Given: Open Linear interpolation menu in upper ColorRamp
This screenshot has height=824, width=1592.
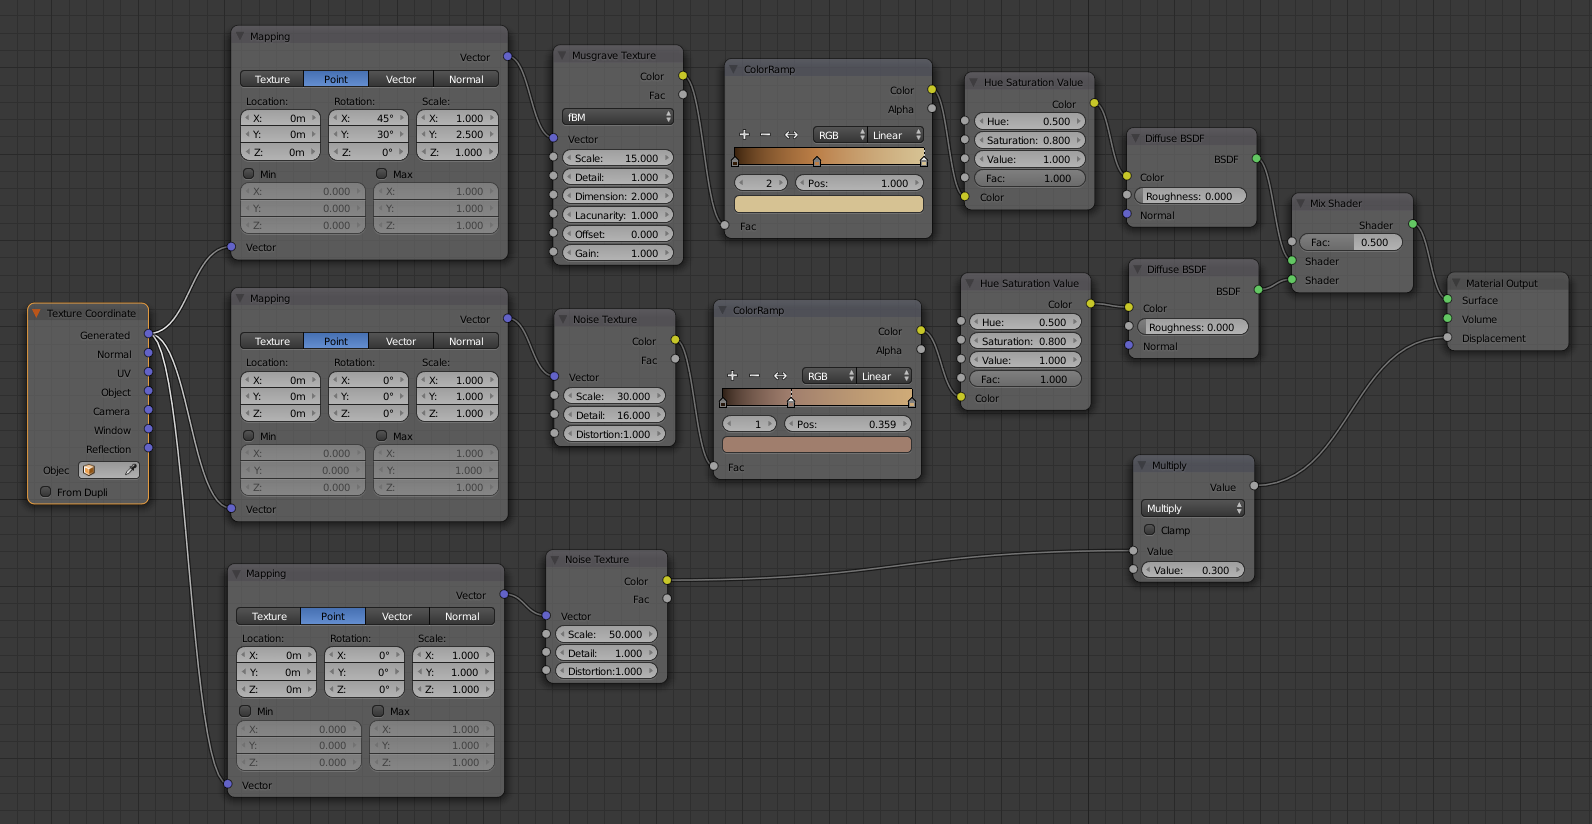Looking at the screenshot, I should (x=896, y=135).
